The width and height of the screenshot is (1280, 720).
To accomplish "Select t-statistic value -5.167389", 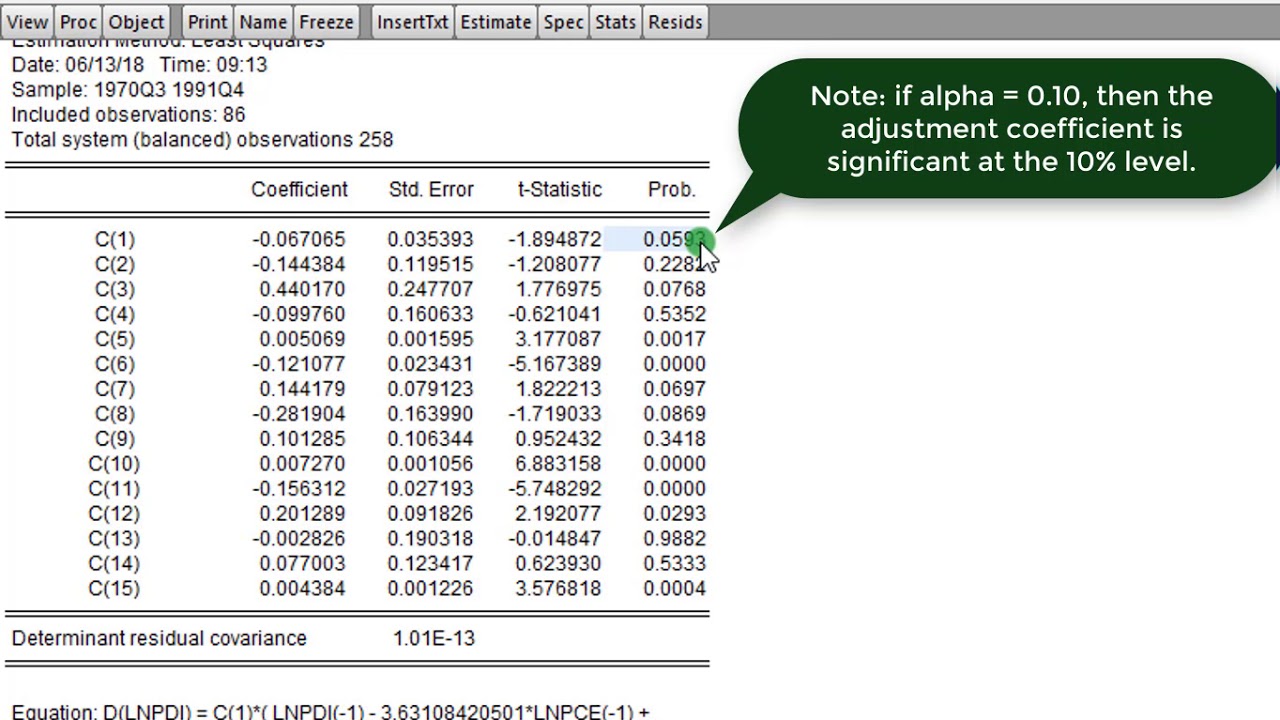I will click(555, 365).
